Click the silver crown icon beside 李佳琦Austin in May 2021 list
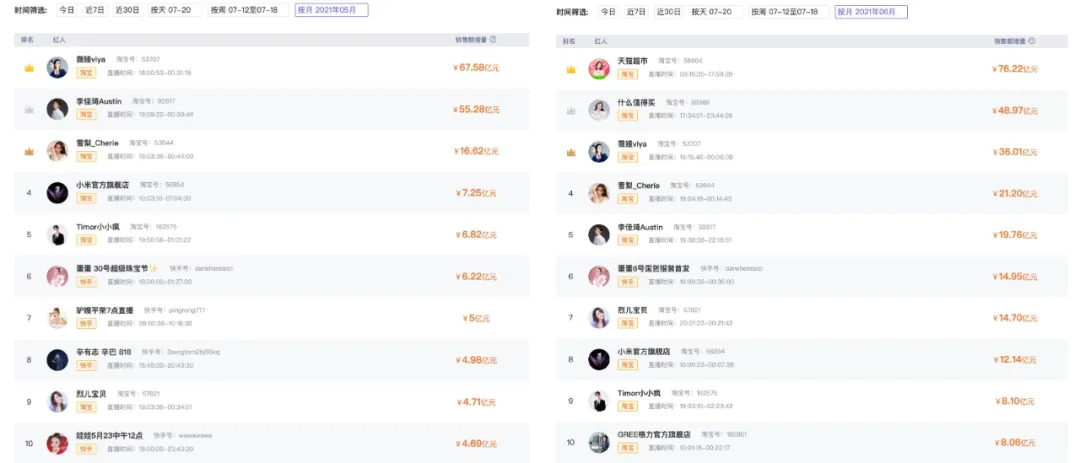This screenshot has height=463, width=1080. pos(29,110)
